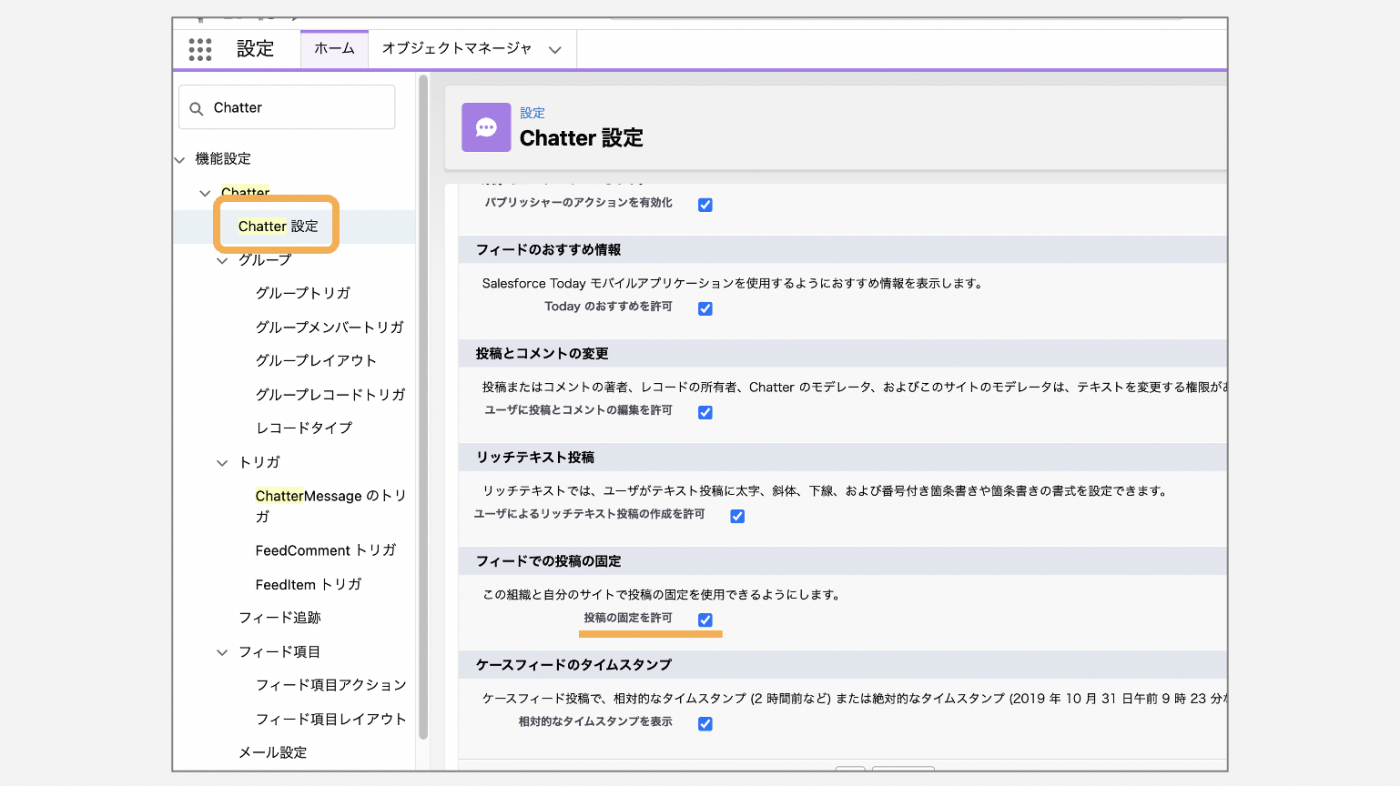The image size is (1400, 786).
Task: Collapse the 機能設定 section
Action: (180, 159)
